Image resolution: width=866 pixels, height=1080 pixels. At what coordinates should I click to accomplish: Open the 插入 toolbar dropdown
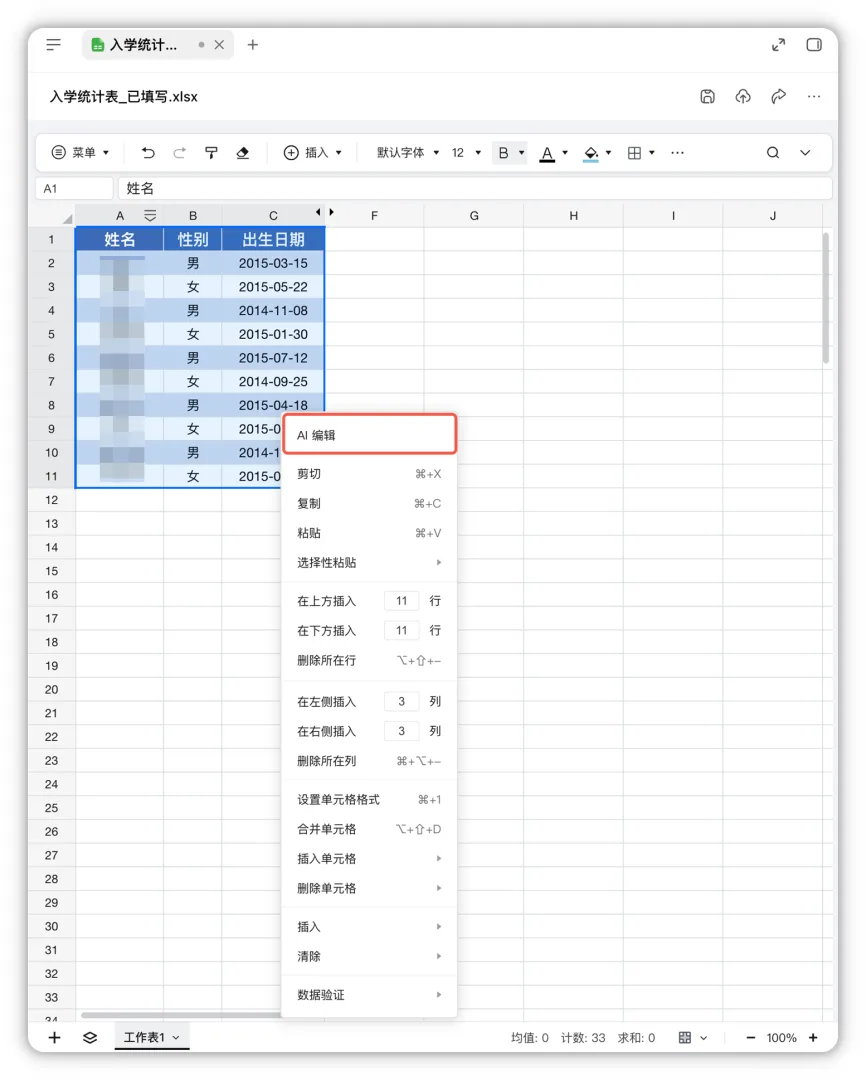313,153
